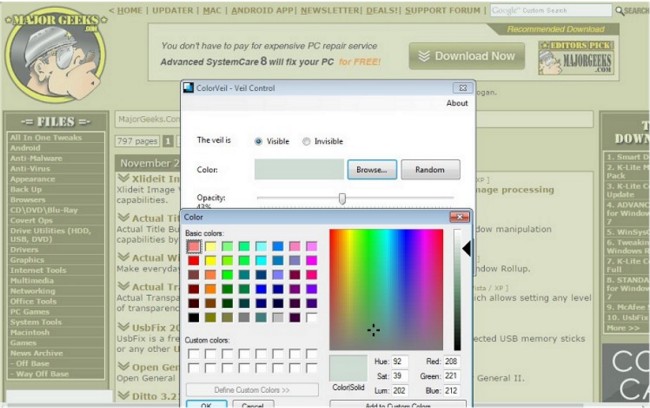Click the veil color preview box

(x=299, y=170)
